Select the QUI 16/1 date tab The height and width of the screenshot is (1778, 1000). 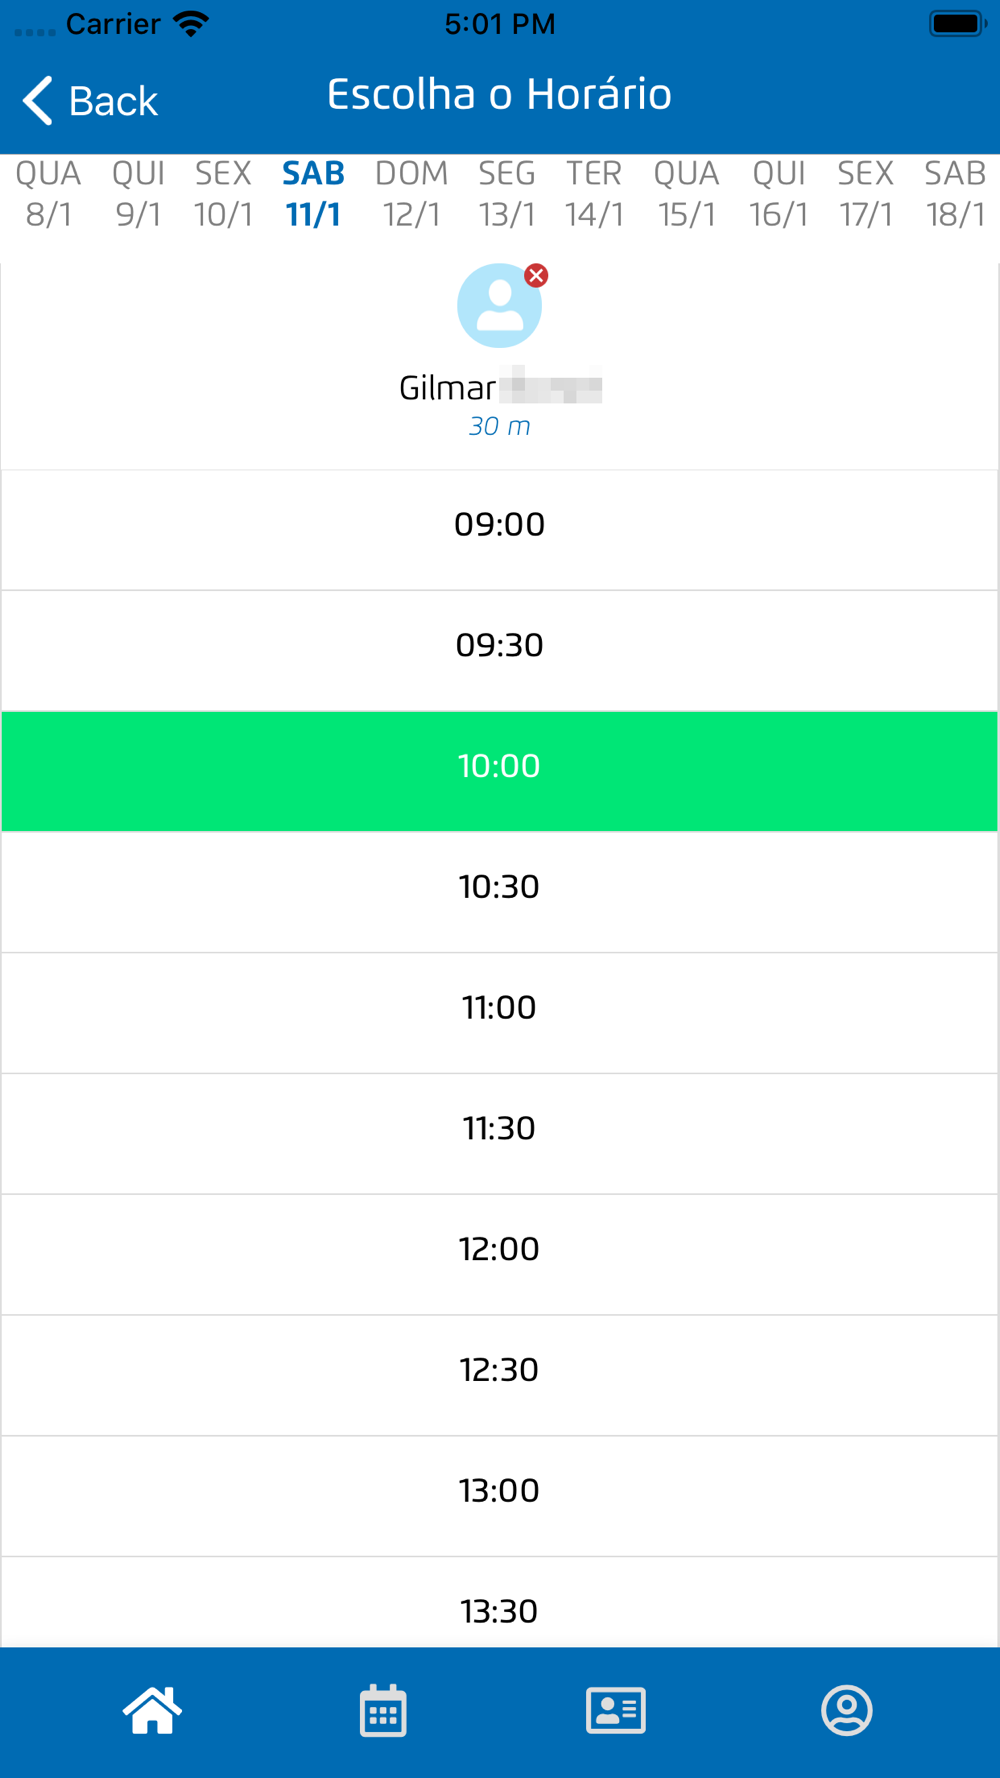pyautogui.click(x=779, y=194)
